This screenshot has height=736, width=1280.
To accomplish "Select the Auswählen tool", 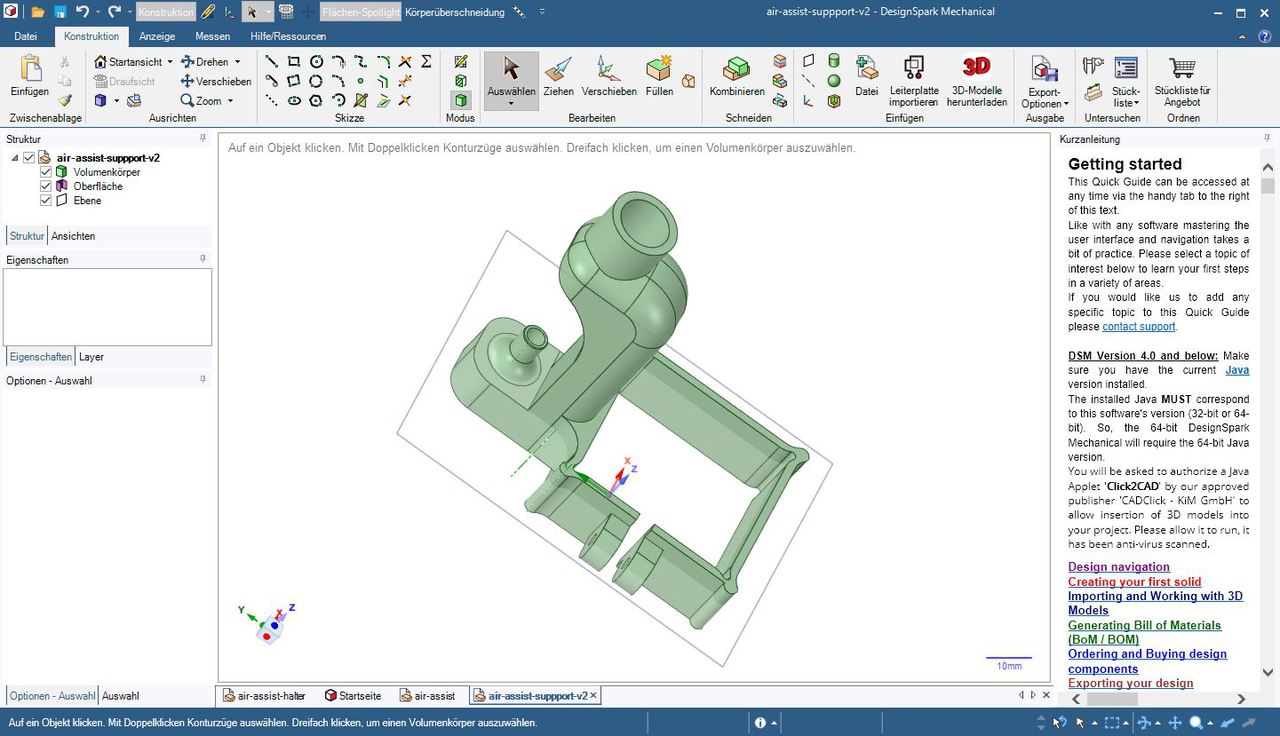I will 510,75.
